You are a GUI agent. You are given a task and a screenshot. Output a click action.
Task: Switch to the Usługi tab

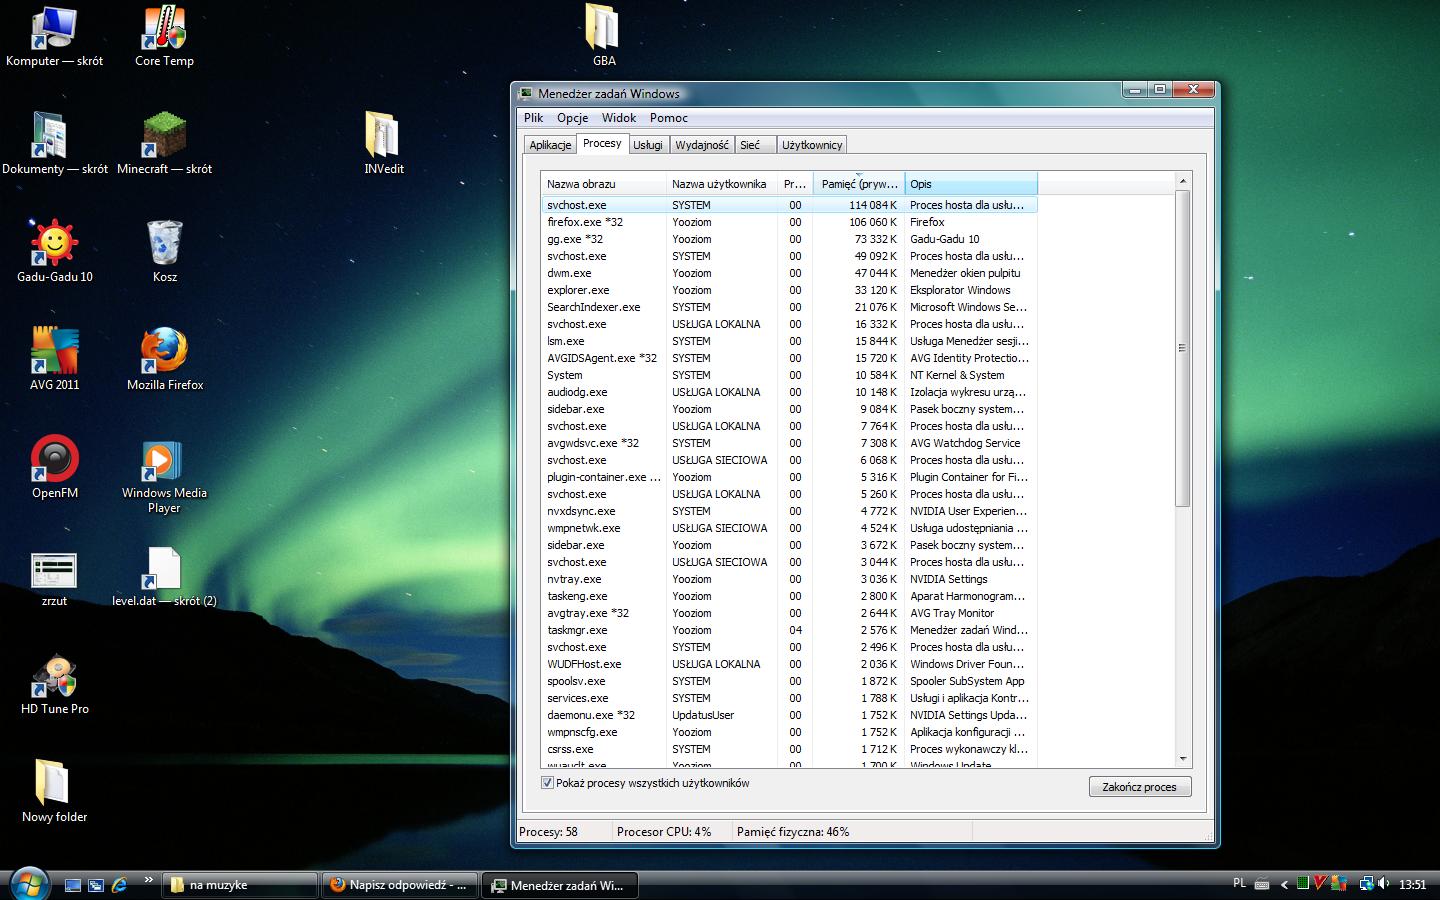click(647, 145)
